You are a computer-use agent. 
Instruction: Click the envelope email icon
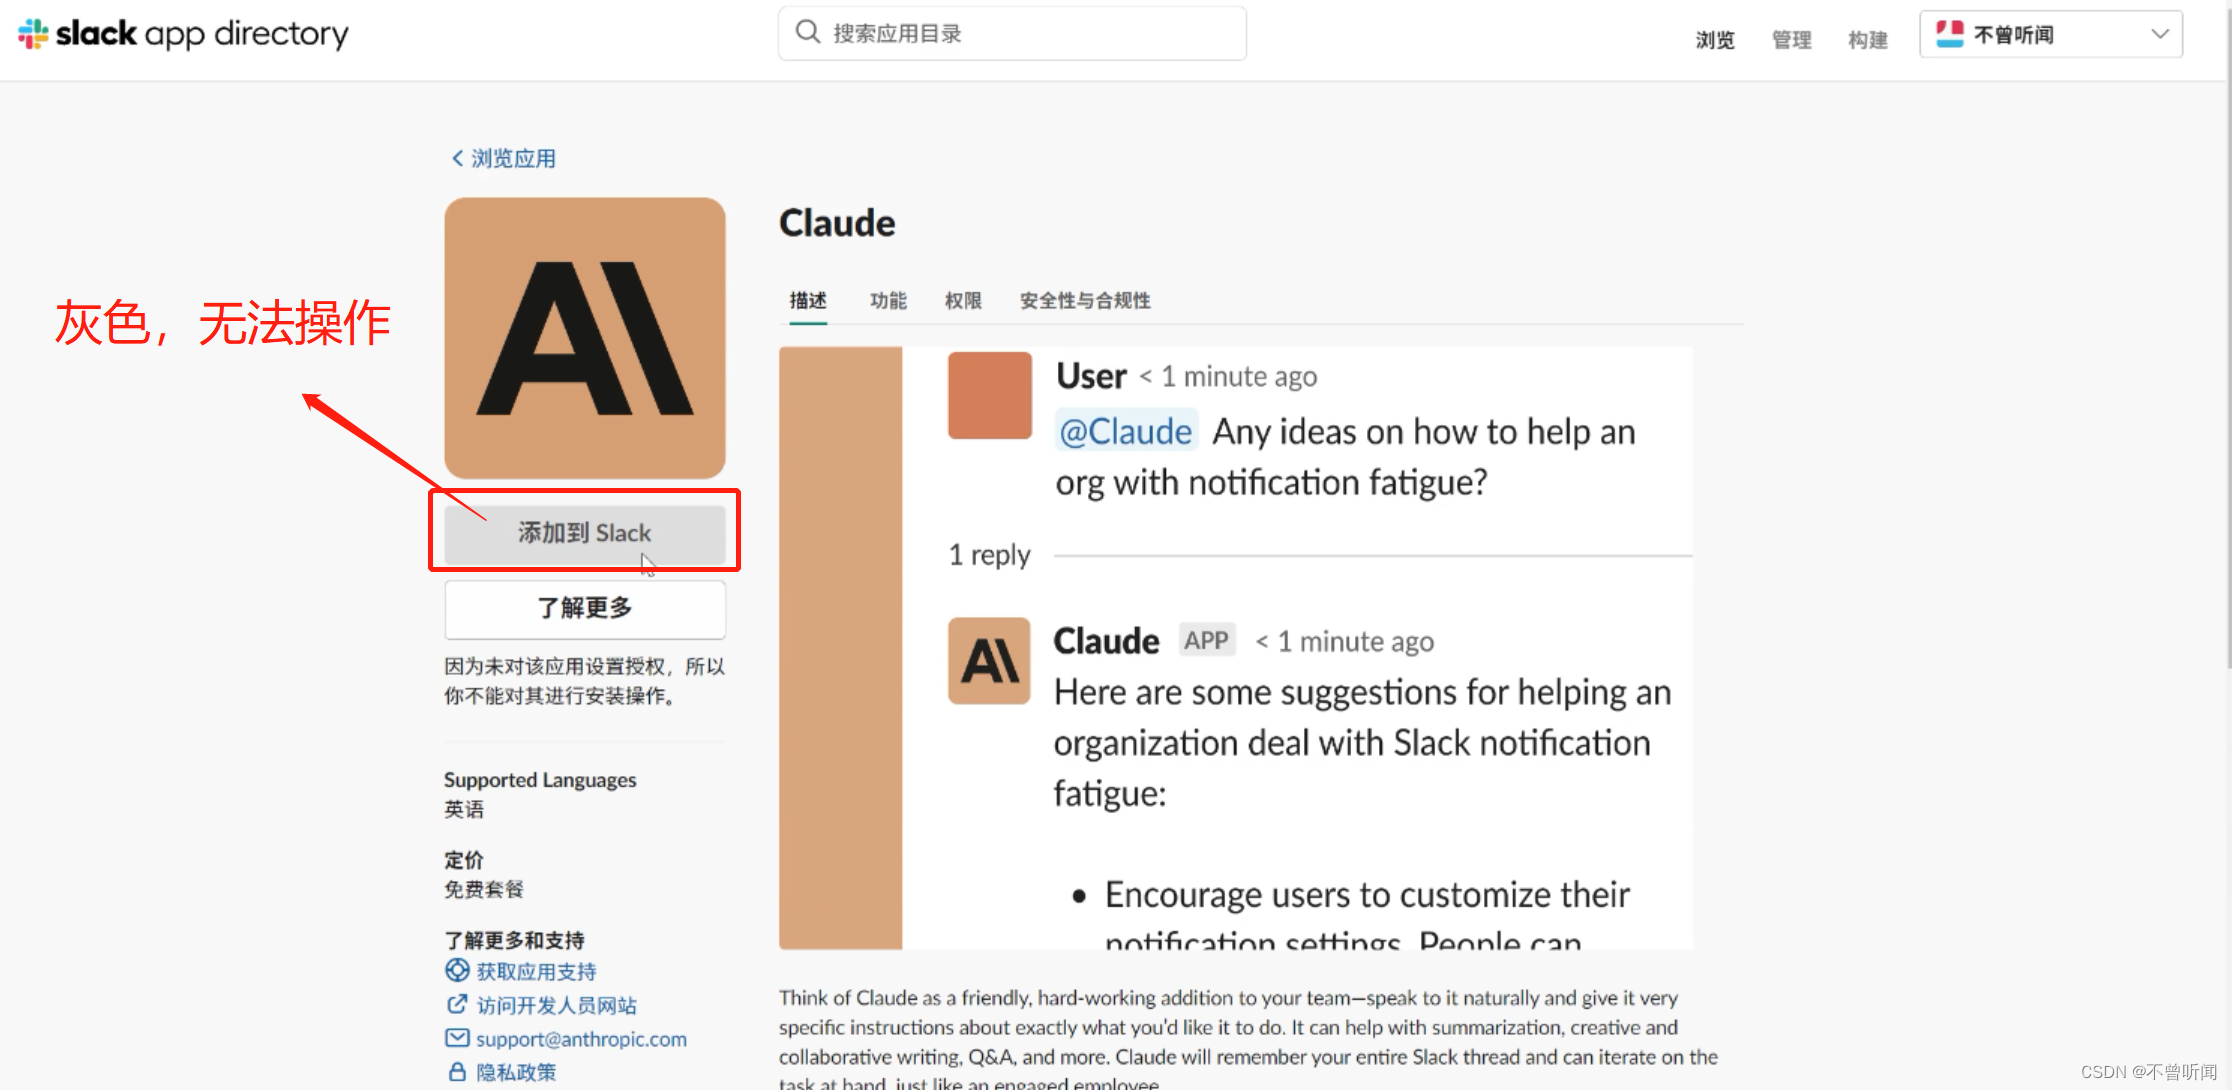point(457,1038)
